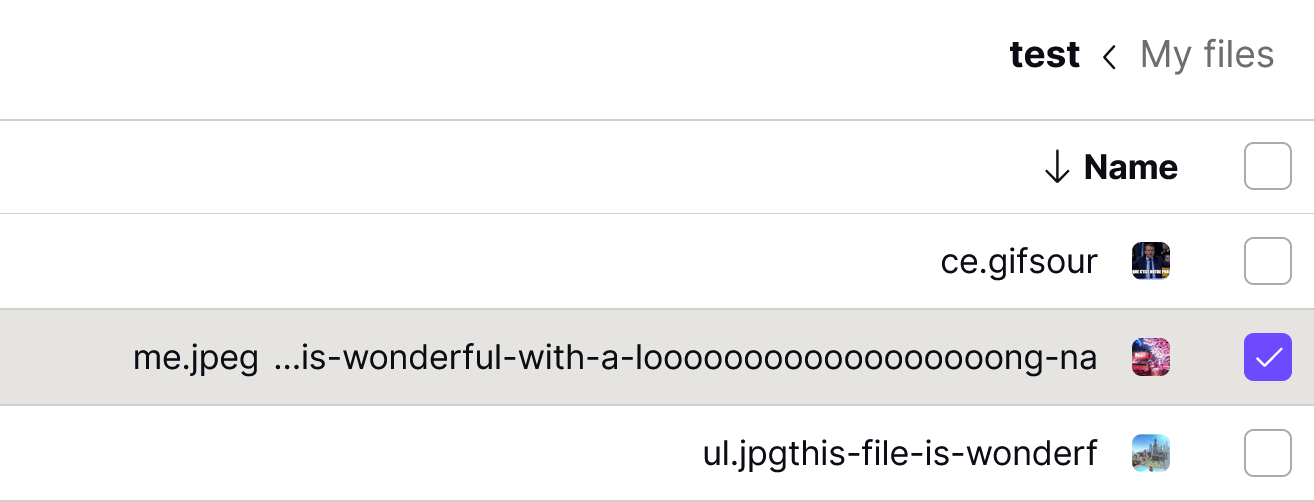Select the ul.jpgthis-file-is-wonderf file checkbox

[1267, 453]
